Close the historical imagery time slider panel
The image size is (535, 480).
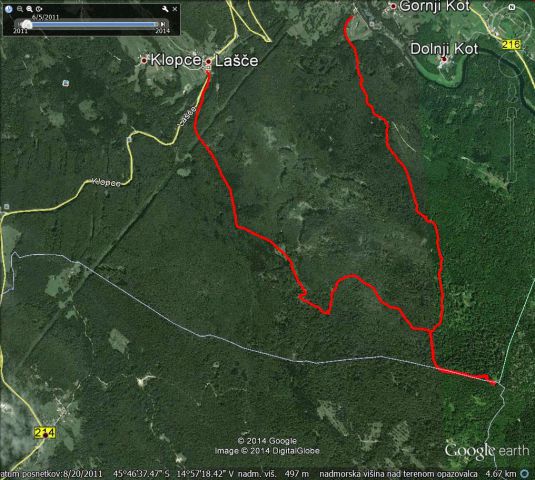(x=175, y=9)
